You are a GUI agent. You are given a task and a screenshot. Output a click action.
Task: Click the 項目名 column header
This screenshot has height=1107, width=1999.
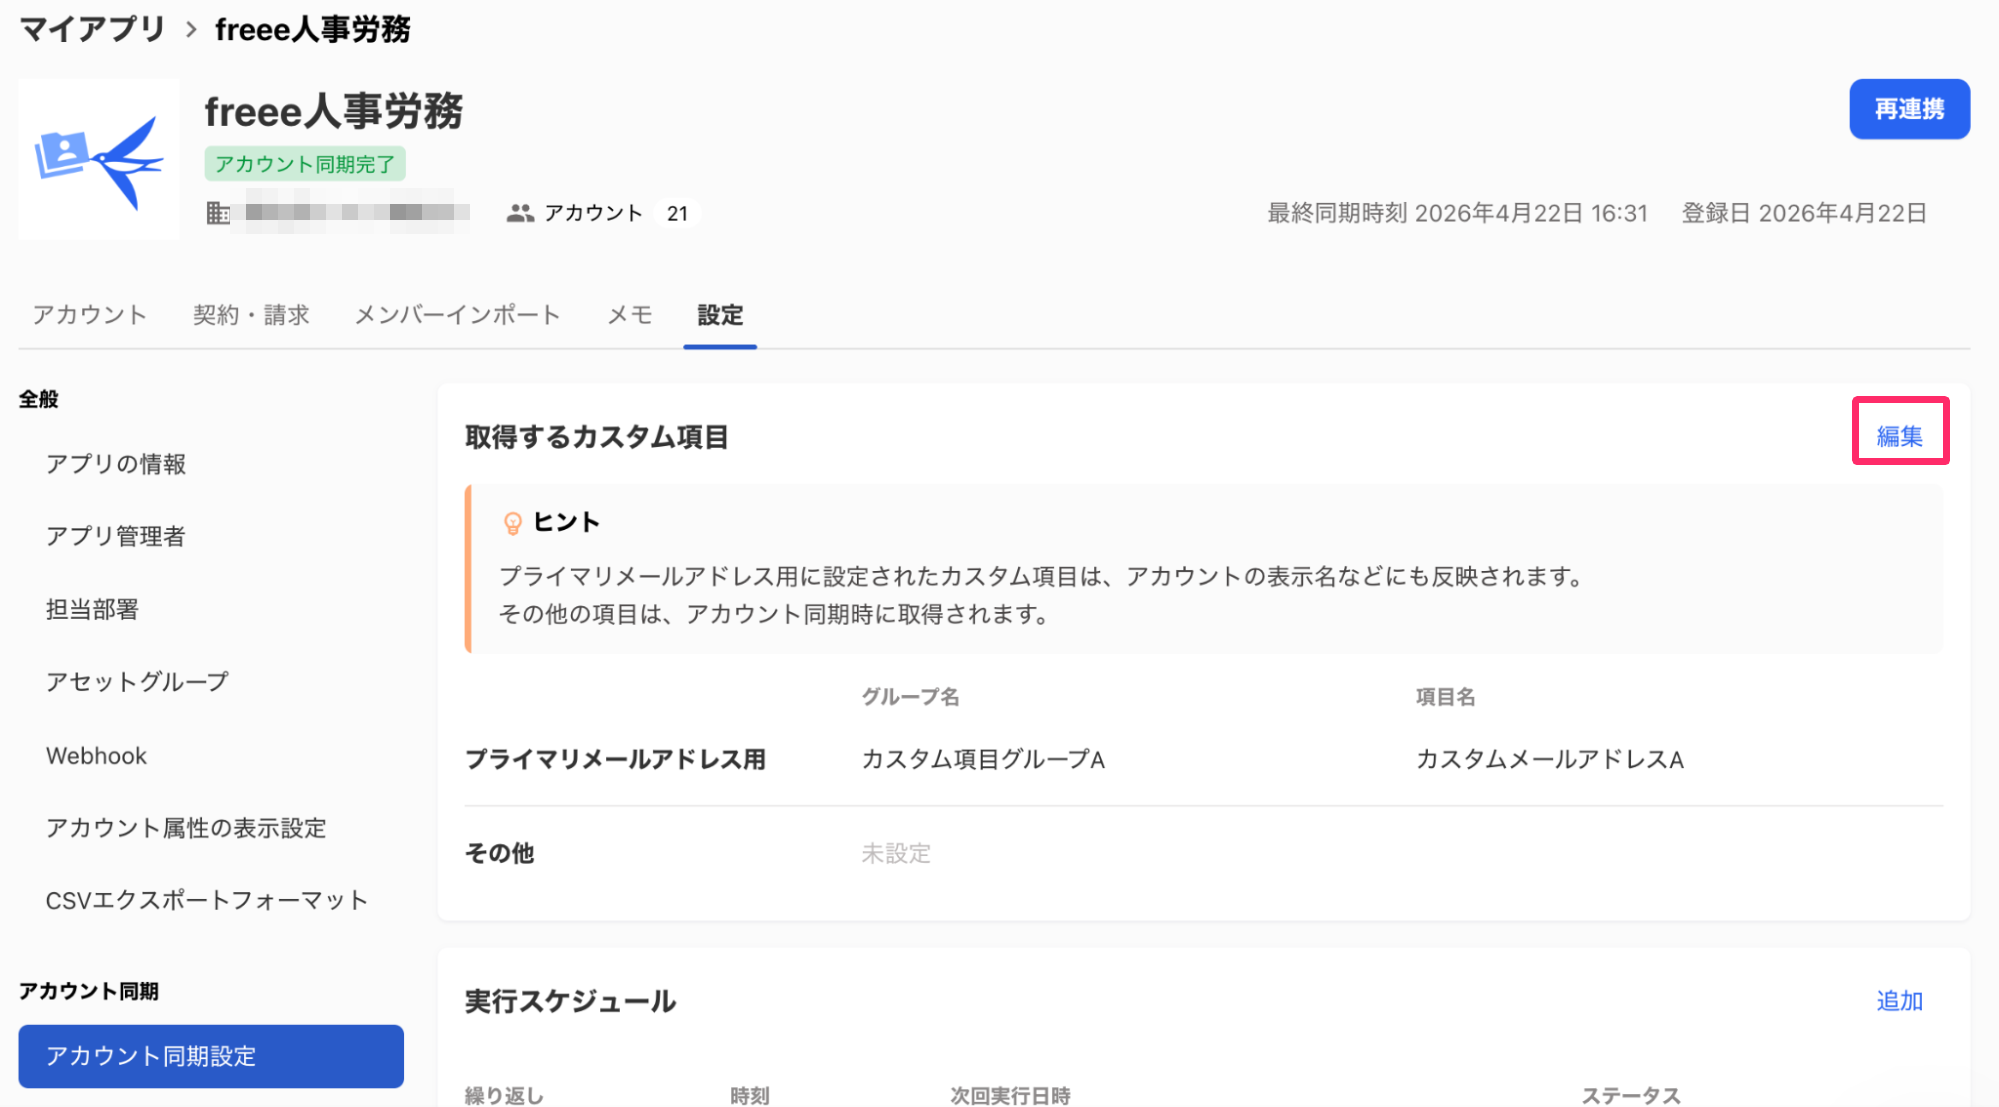(x=1445, y=697)
